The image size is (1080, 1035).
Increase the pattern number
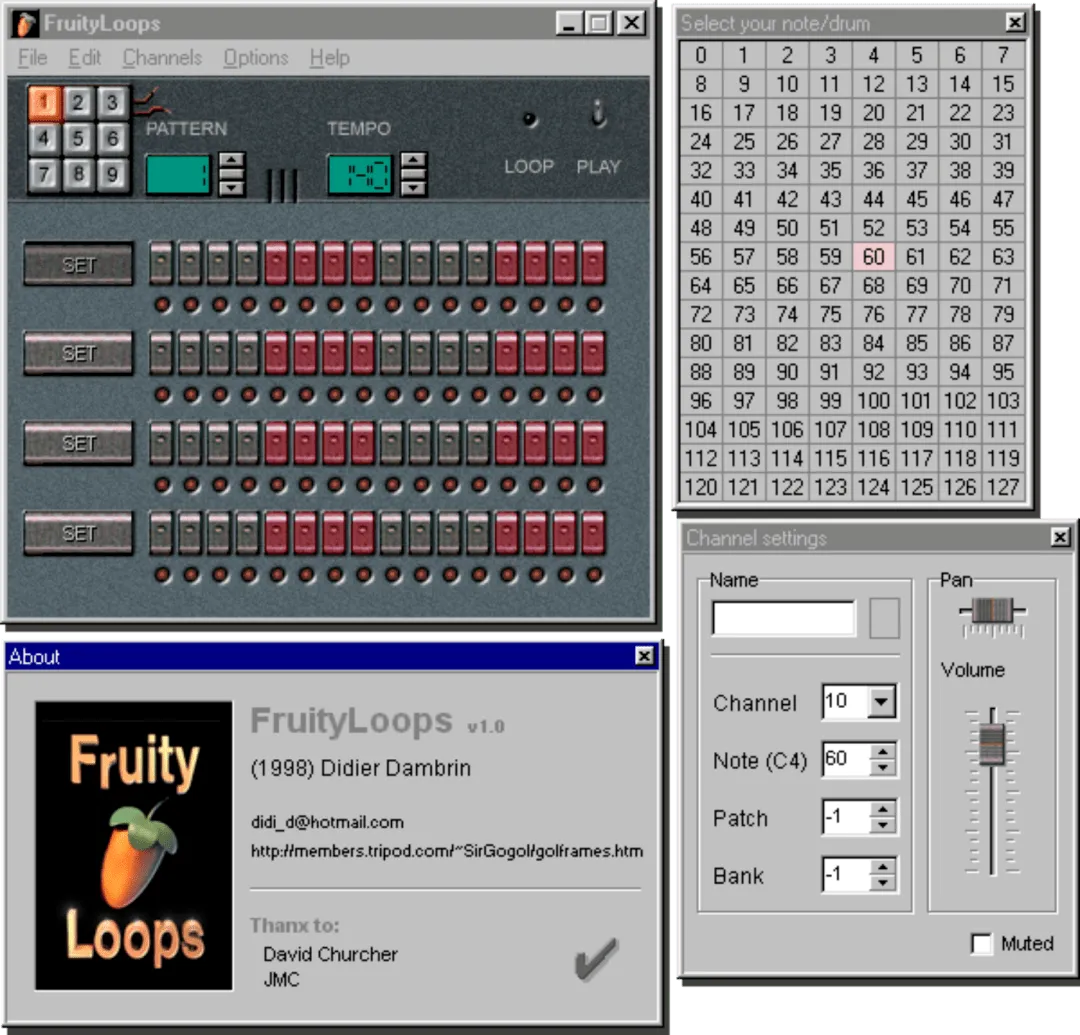click(231, 162)
